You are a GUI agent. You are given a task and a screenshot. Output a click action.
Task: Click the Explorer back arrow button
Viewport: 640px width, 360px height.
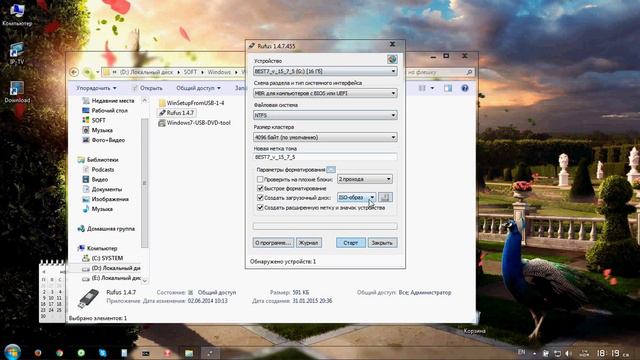[x=74, y=72]
